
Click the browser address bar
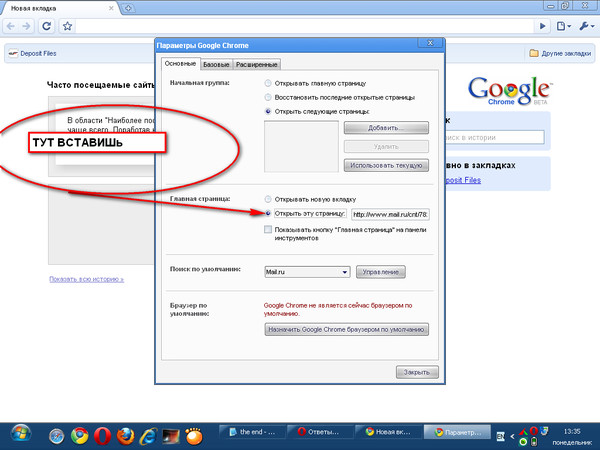[304, 26]
